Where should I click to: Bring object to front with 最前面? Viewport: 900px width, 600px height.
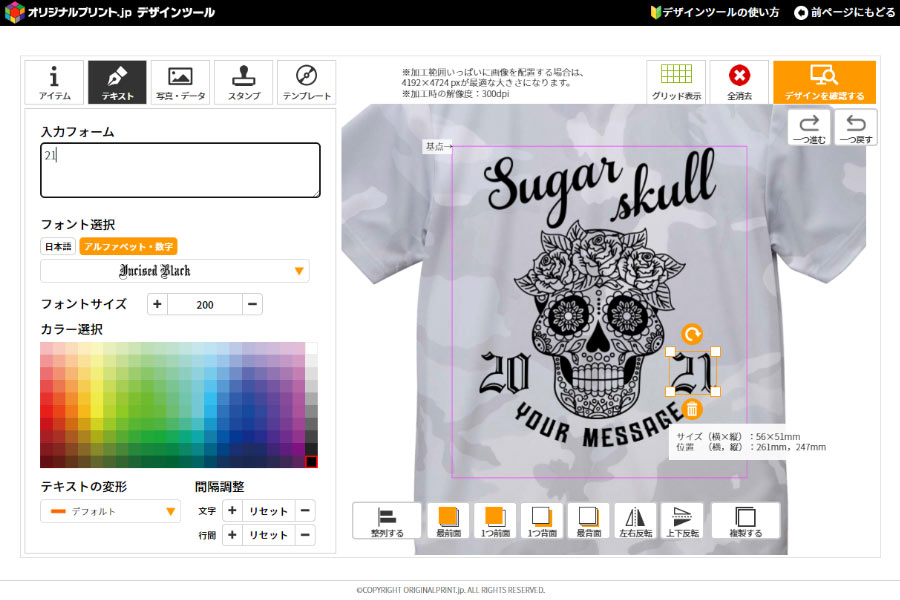click(448, 521)
